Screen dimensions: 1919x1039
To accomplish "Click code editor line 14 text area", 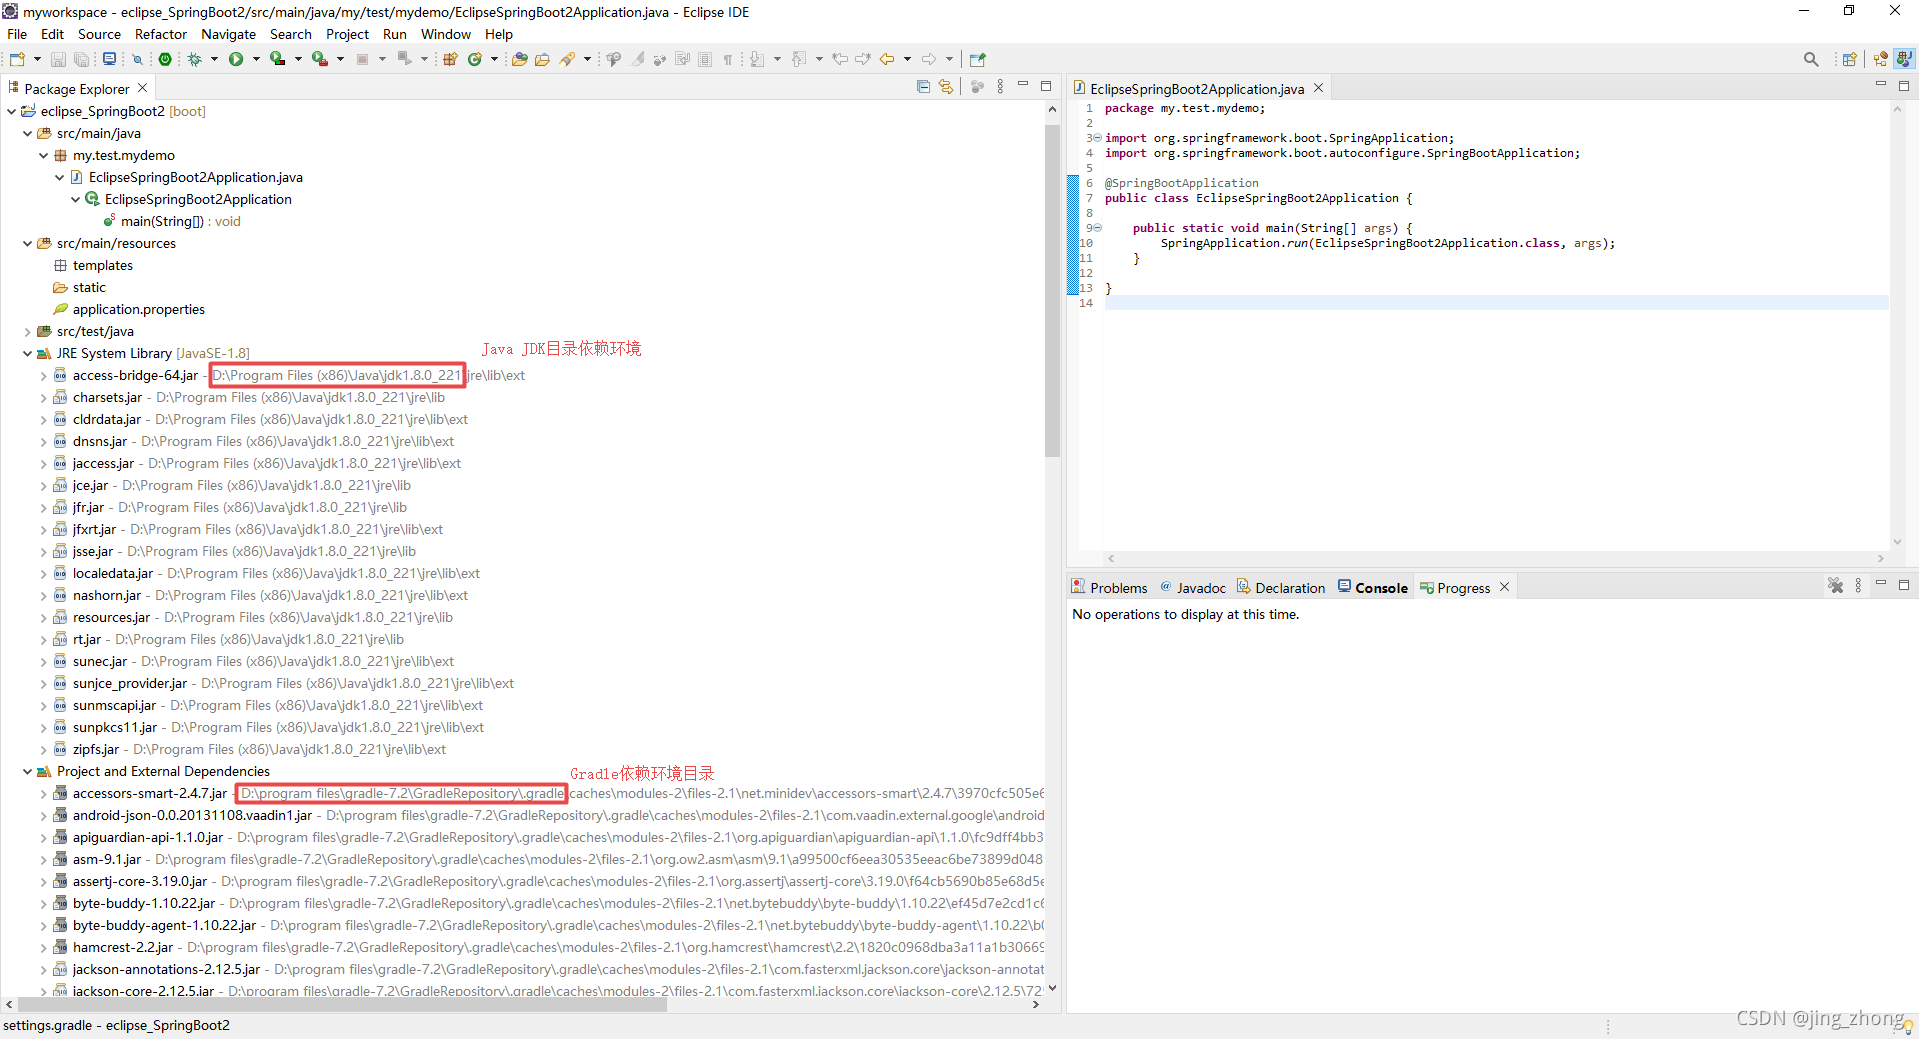I will pyautogui.click(x=1496, y=303).
